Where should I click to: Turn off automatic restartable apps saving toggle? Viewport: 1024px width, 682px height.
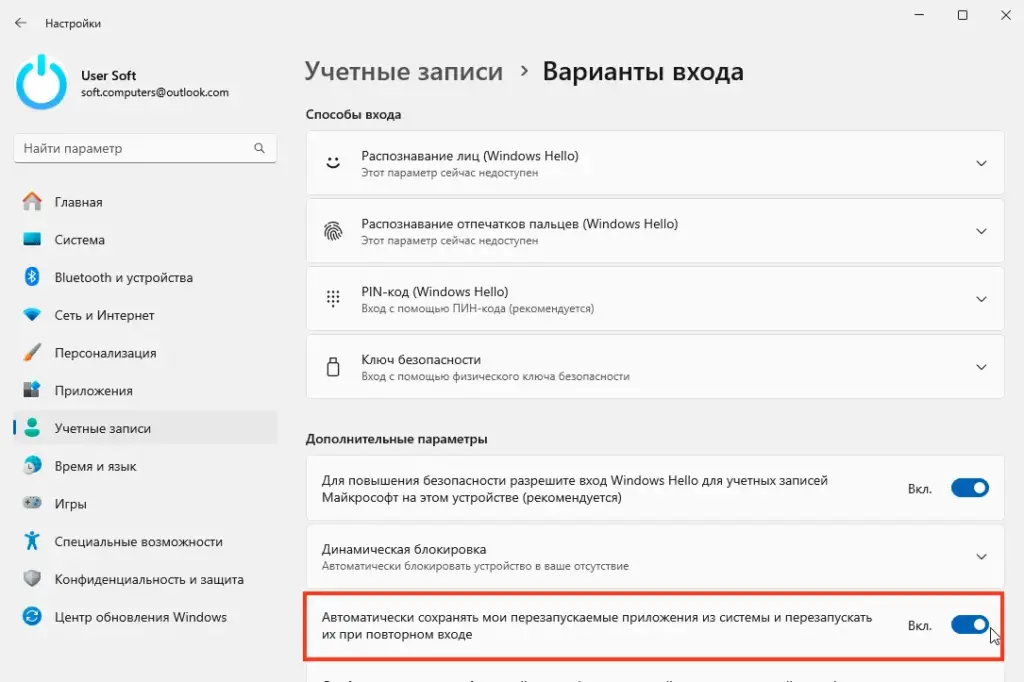pos(969,625)
